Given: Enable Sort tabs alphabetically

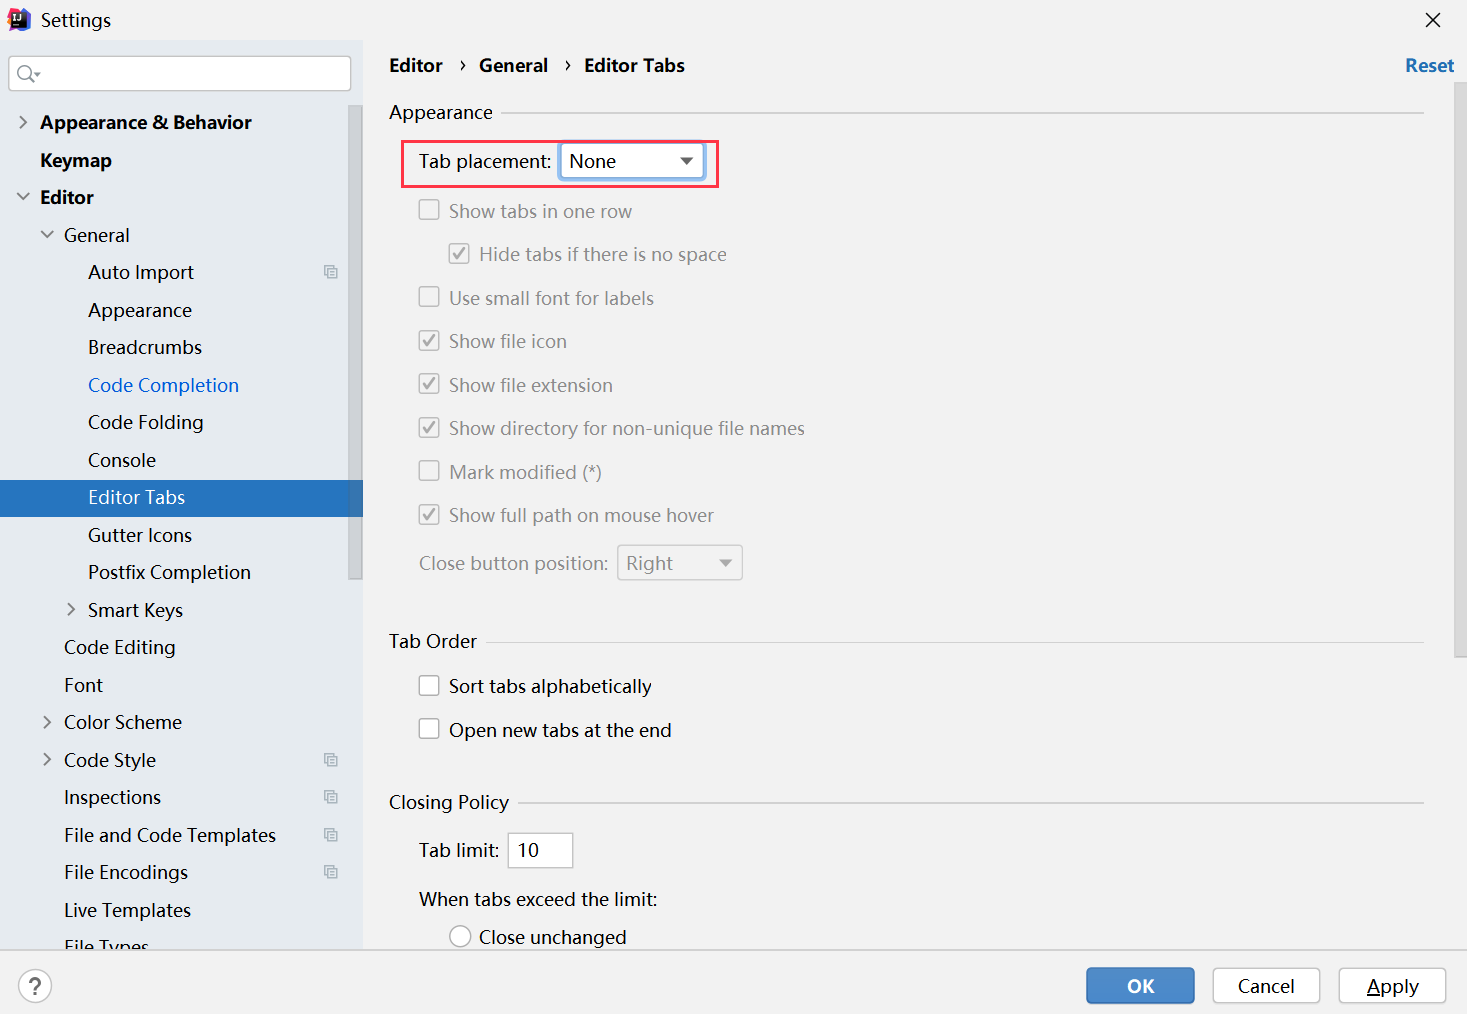Looking at the screenshot, I should pyautogui.click(x=429, y=685).
